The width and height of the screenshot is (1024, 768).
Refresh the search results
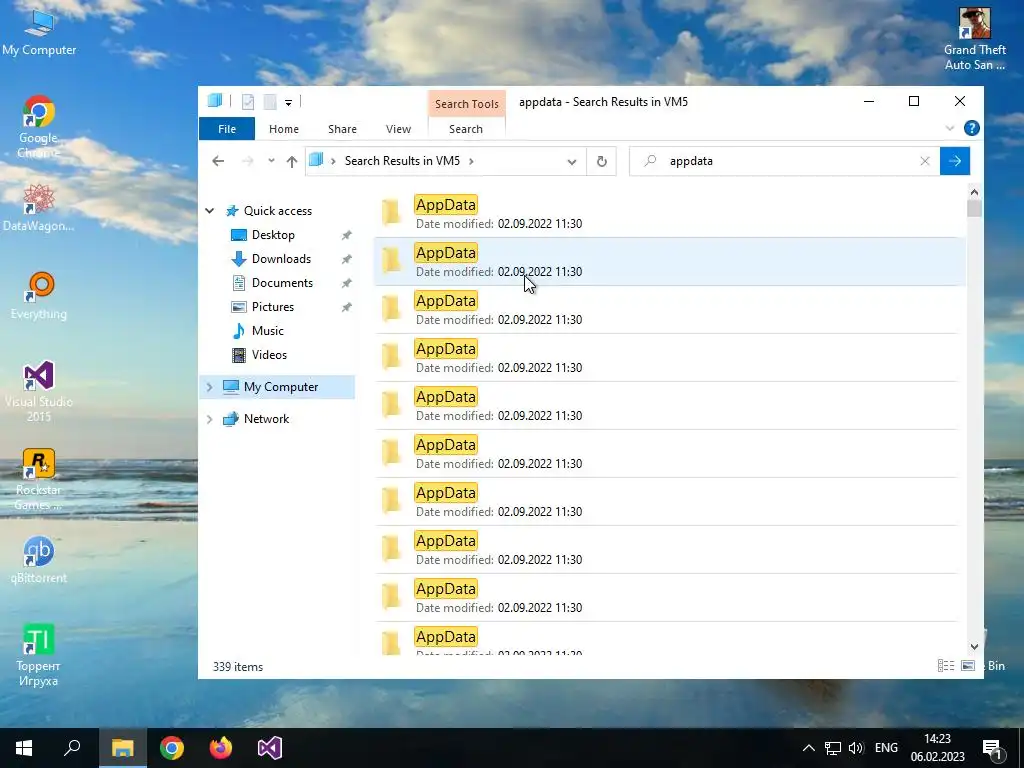601,161
